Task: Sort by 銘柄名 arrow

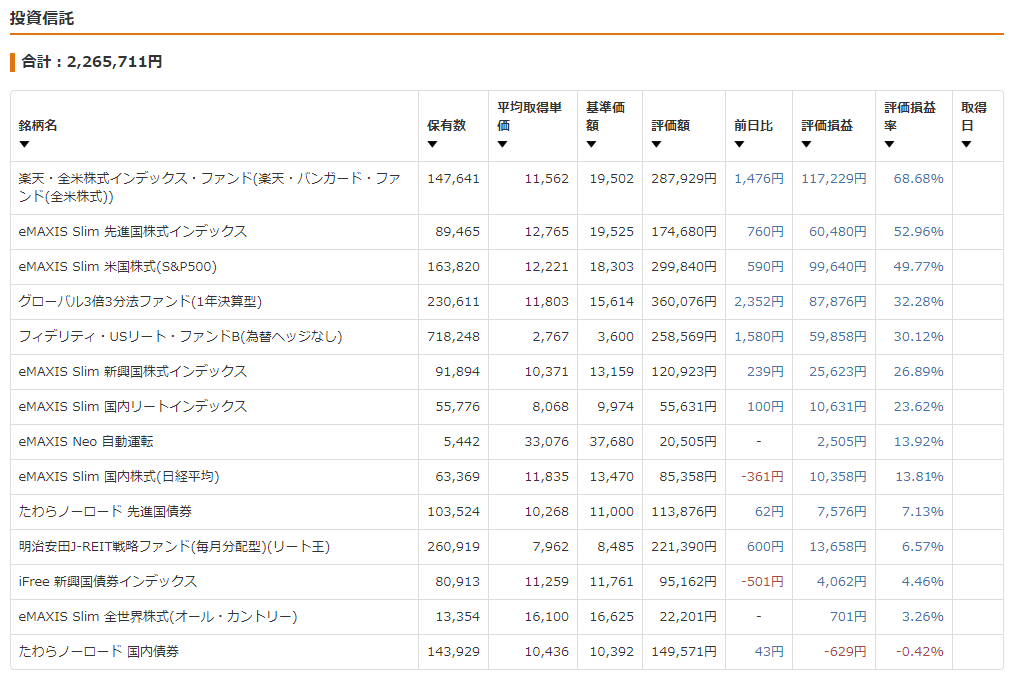Action: [25, 144]
